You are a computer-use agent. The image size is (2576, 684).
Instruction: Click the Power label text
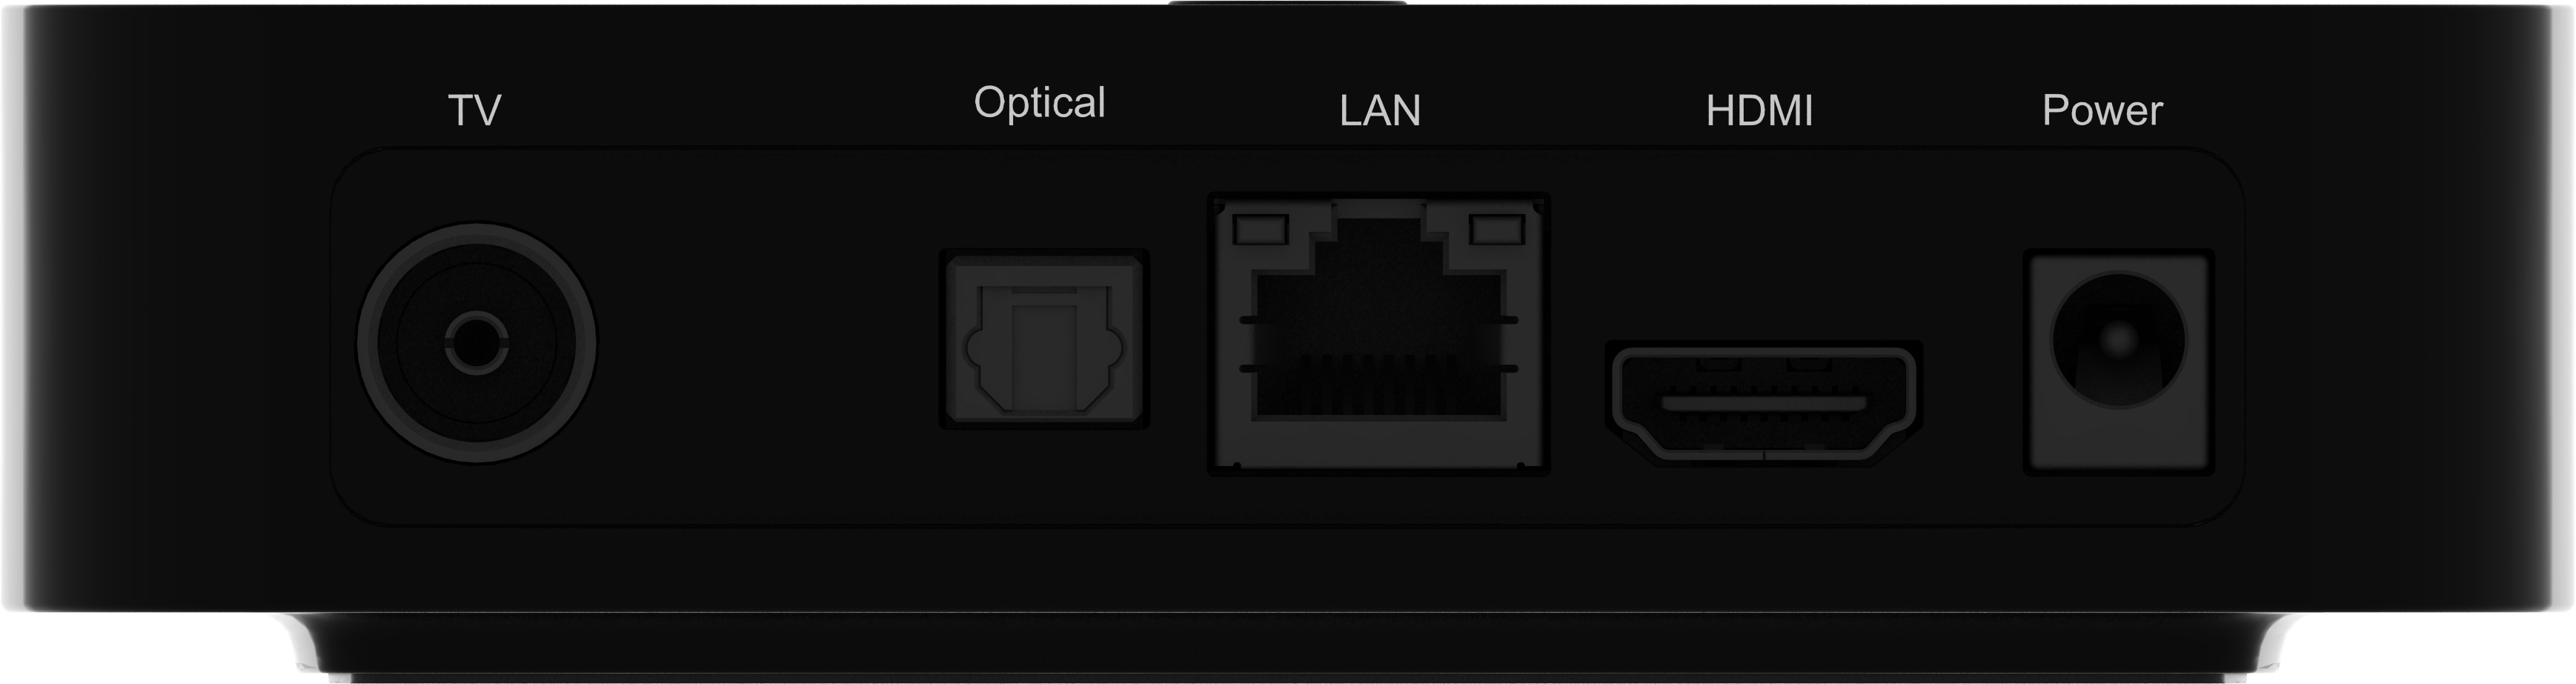(2102, 110)
